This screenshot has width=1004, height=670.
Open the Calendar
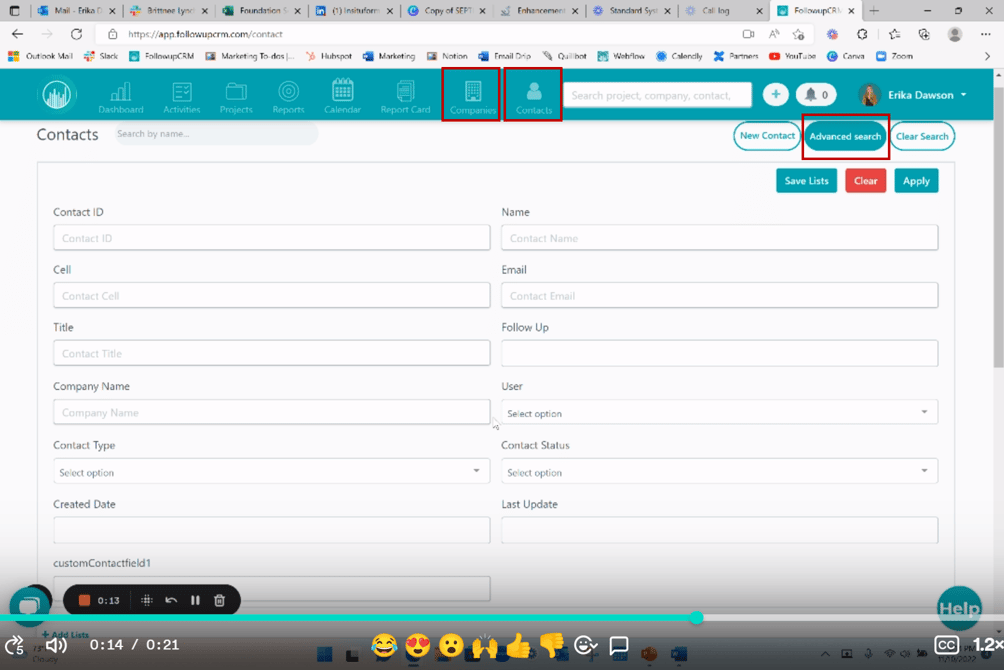click(x=341, y=94)
